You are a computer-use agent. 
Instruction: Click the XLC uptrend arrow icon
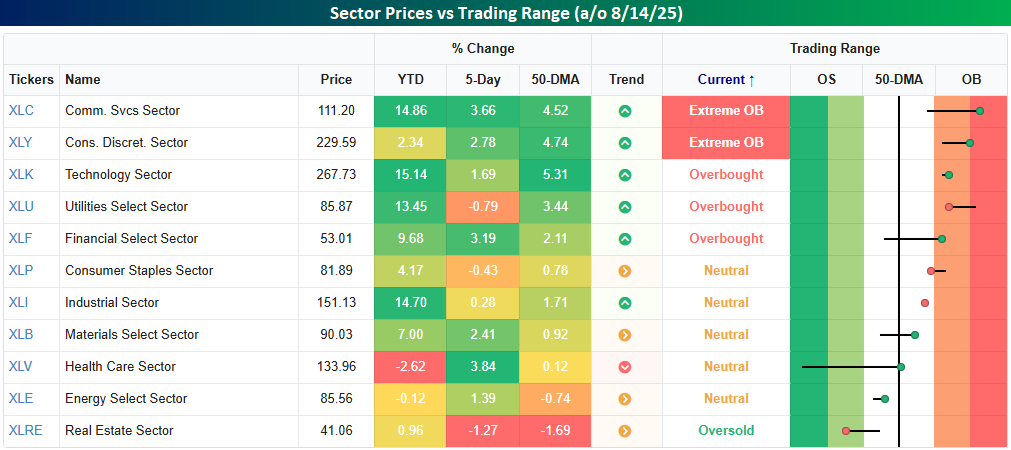[625, 111]
